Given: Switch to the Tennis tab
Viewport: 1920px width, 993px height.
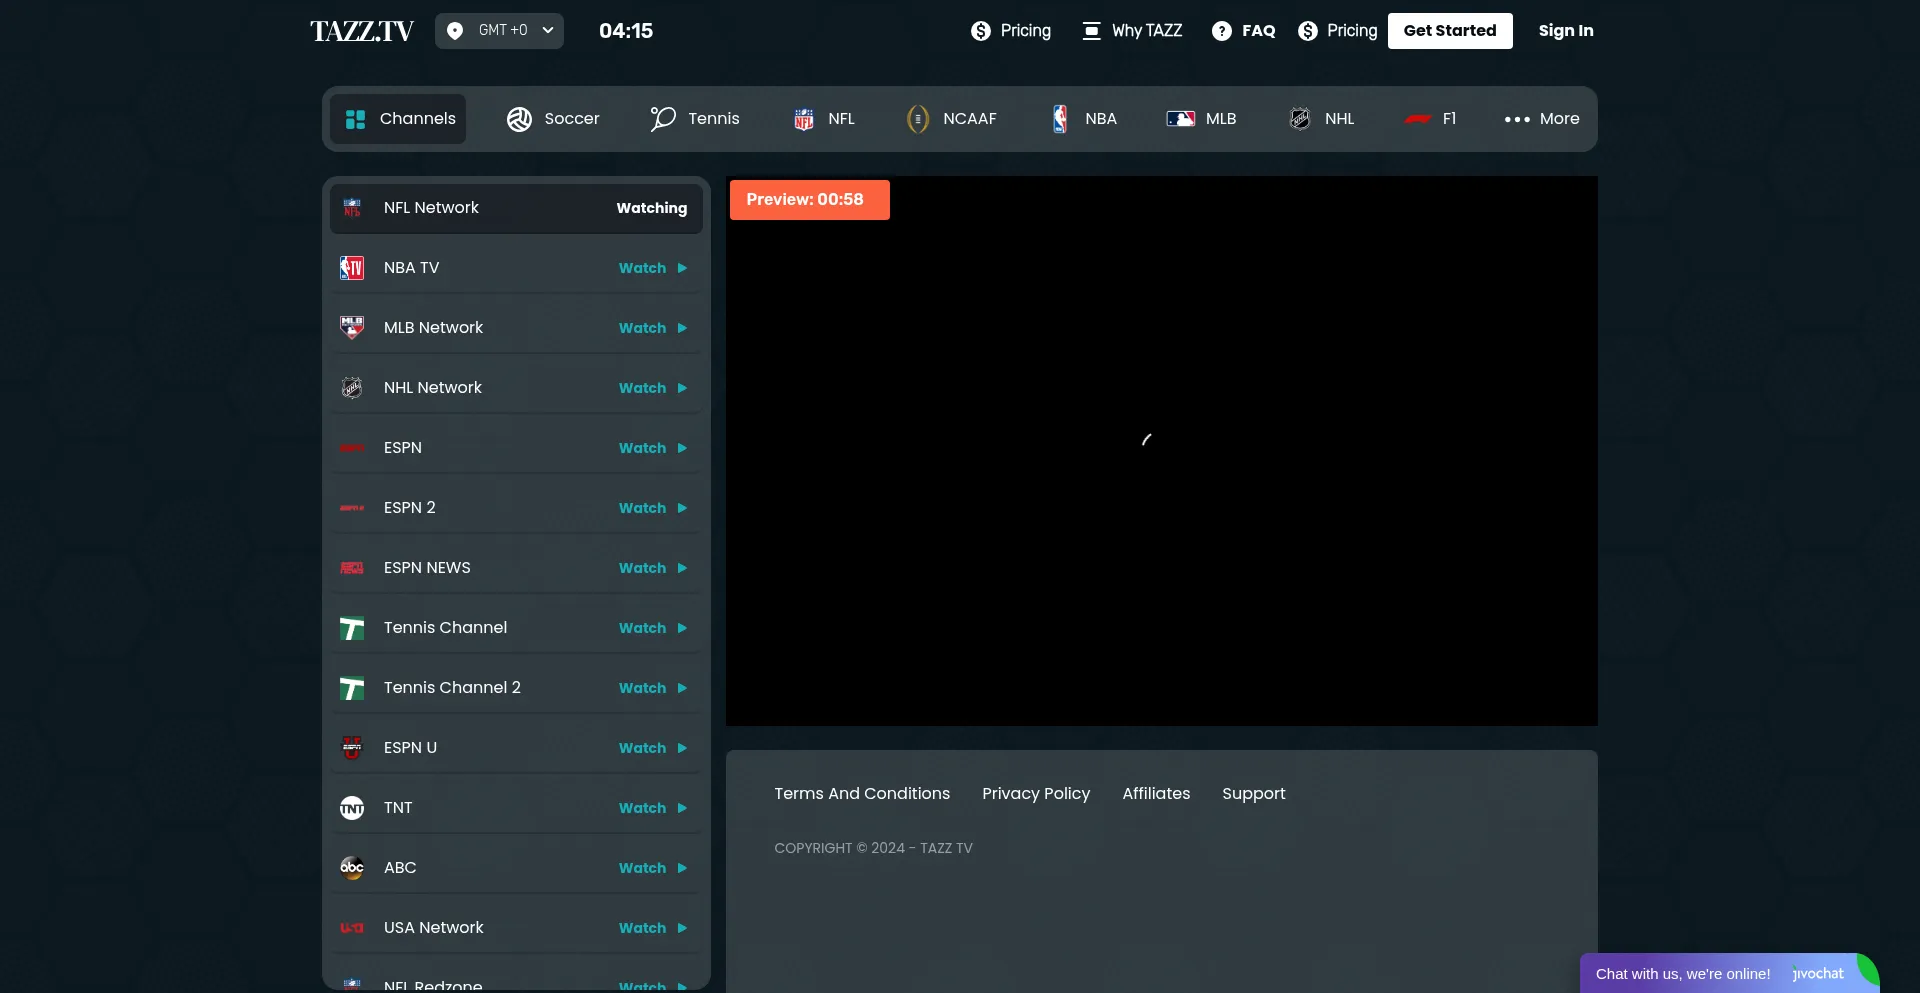Looking at the screenshot, I should [x=695, y=119].
